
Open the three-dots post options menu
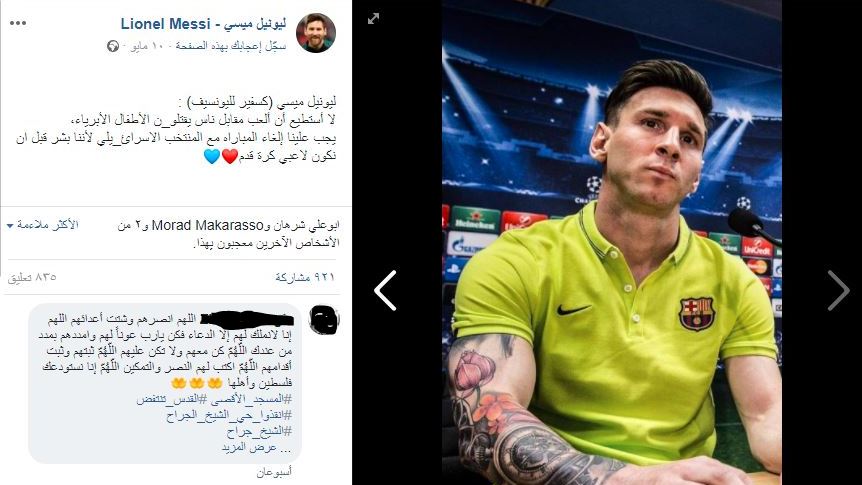pyautogui.click(x=18, y=23)
